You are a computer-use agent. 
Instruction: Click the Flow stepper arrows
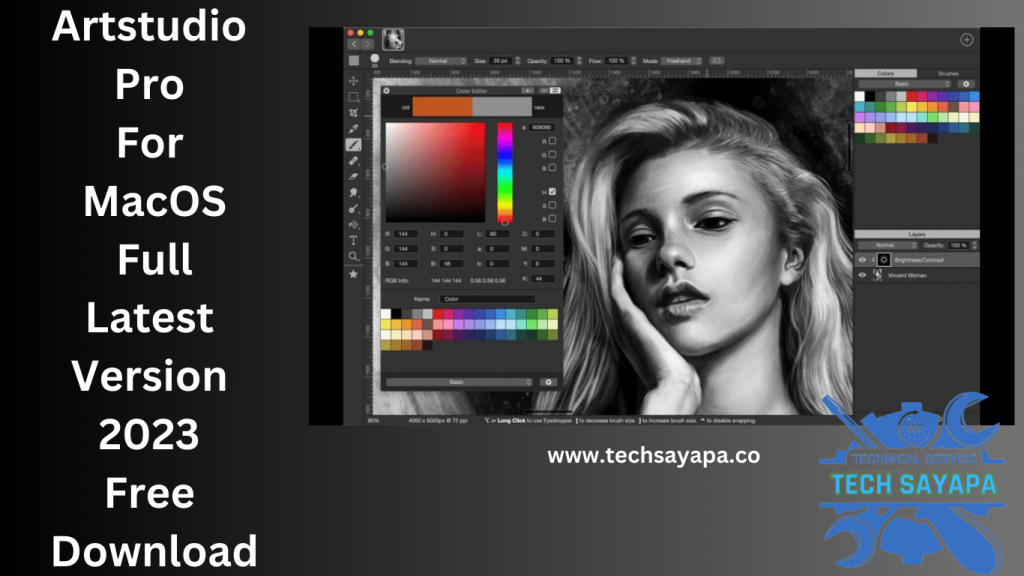(633, 61)
